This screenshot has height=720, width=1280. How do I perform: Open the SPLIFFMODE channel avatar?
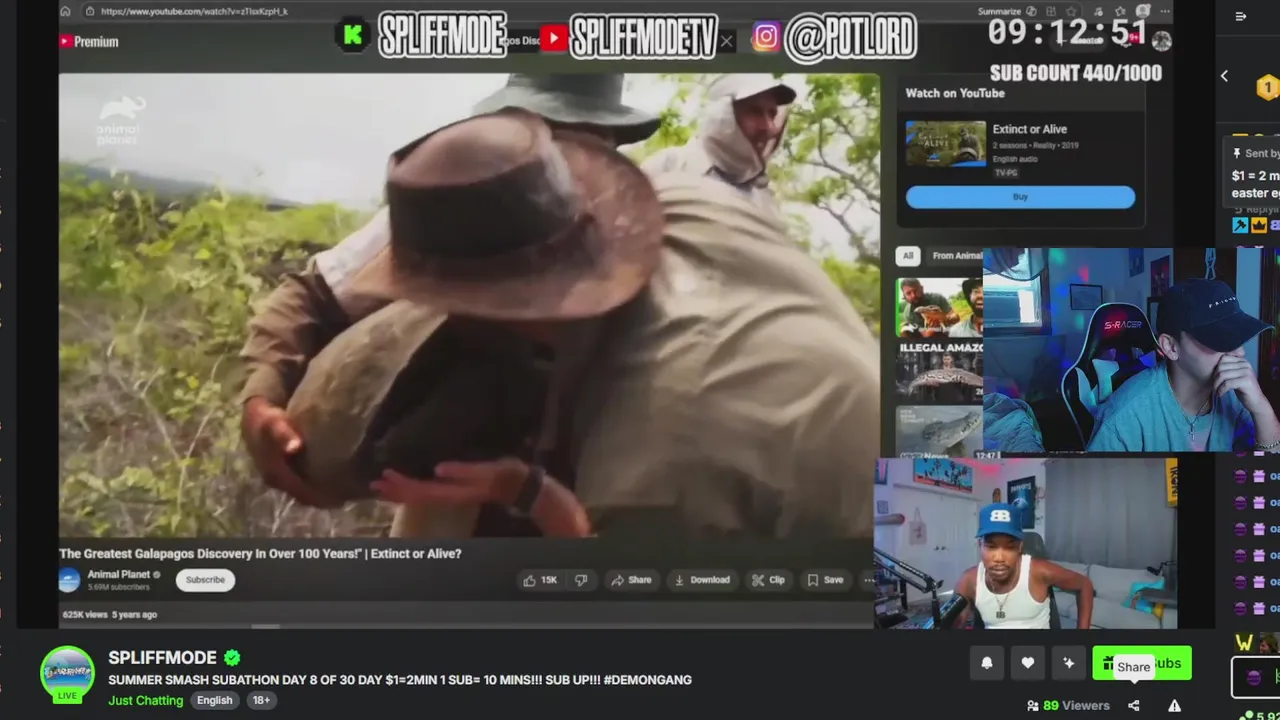[67, 672]
